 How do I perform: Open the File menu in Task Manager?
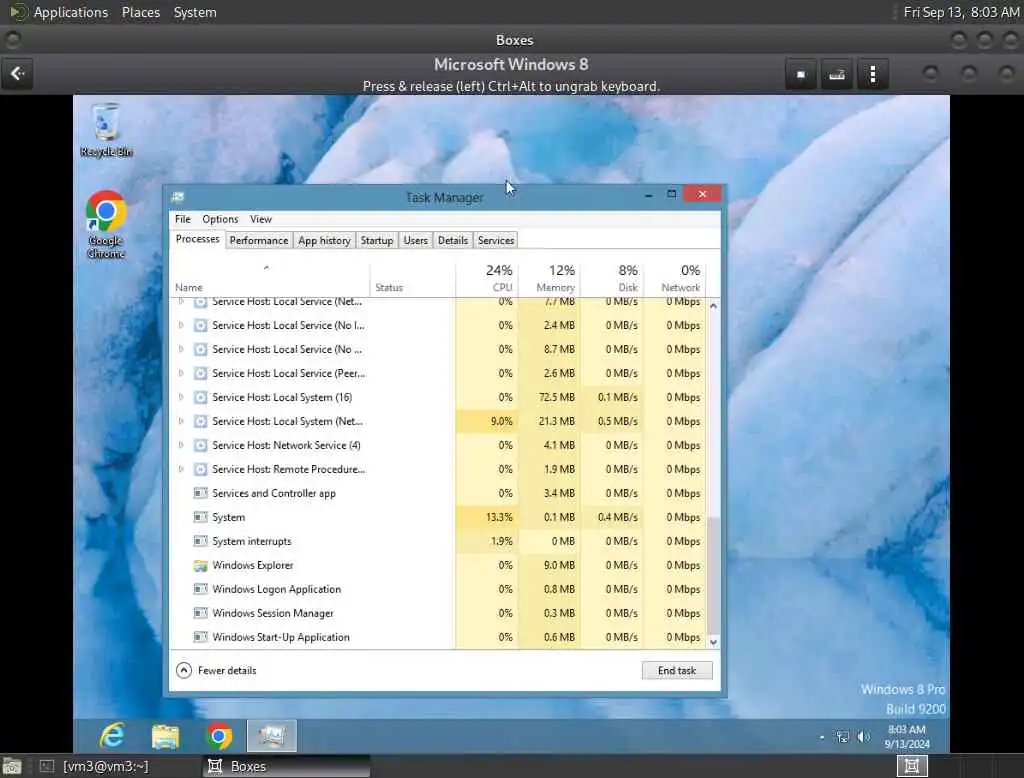(x=183, y=219)
